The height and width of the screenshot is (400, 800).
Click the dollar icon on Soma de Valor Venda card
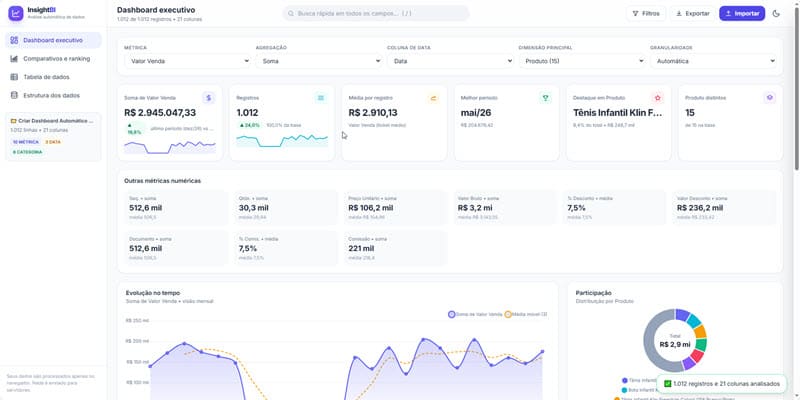click(x=209, y=98)
